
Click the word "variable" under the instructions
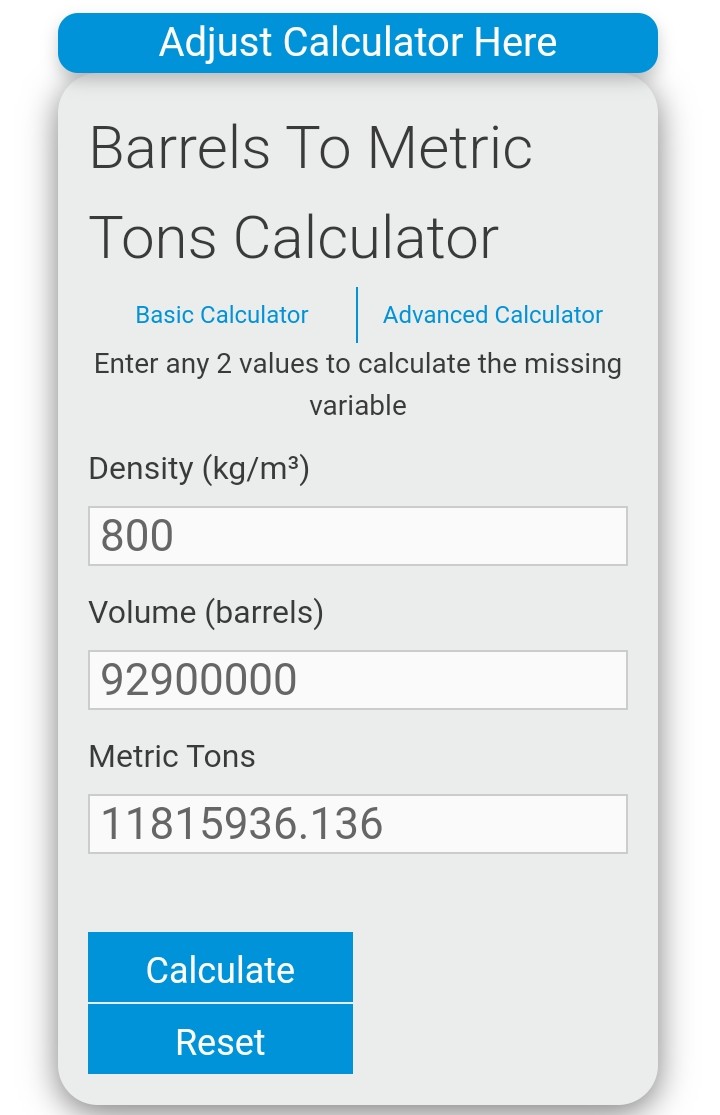[x=358, y=406]
